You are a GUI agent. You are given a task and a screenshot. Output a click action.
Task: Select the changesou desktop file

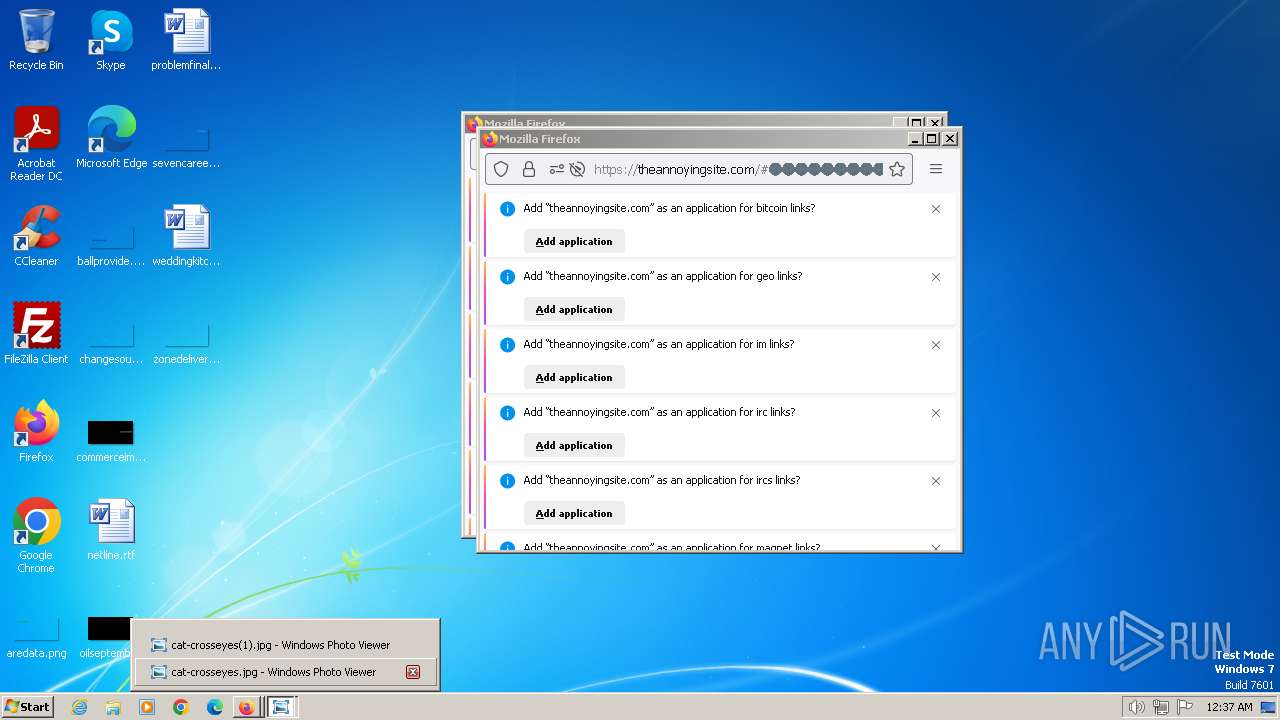pos(111,342)
